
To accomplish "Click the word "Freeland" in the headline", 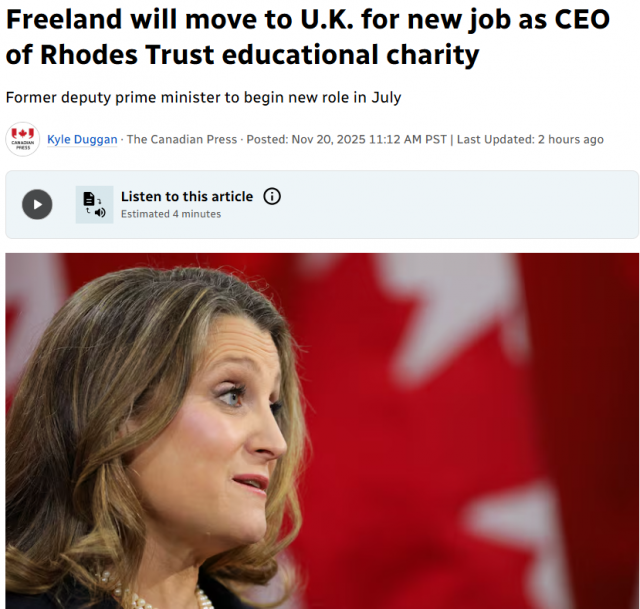I will coord(67,20).
